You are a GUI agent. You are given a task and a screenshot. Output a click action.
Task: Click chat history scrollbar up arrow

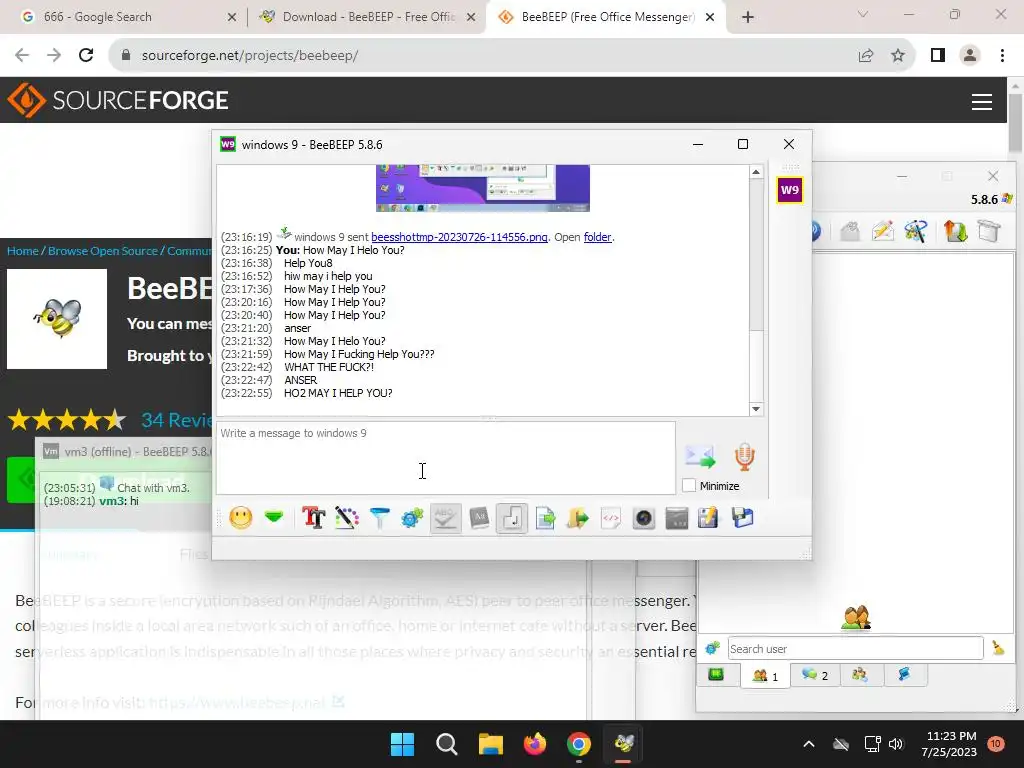[756, 172]
